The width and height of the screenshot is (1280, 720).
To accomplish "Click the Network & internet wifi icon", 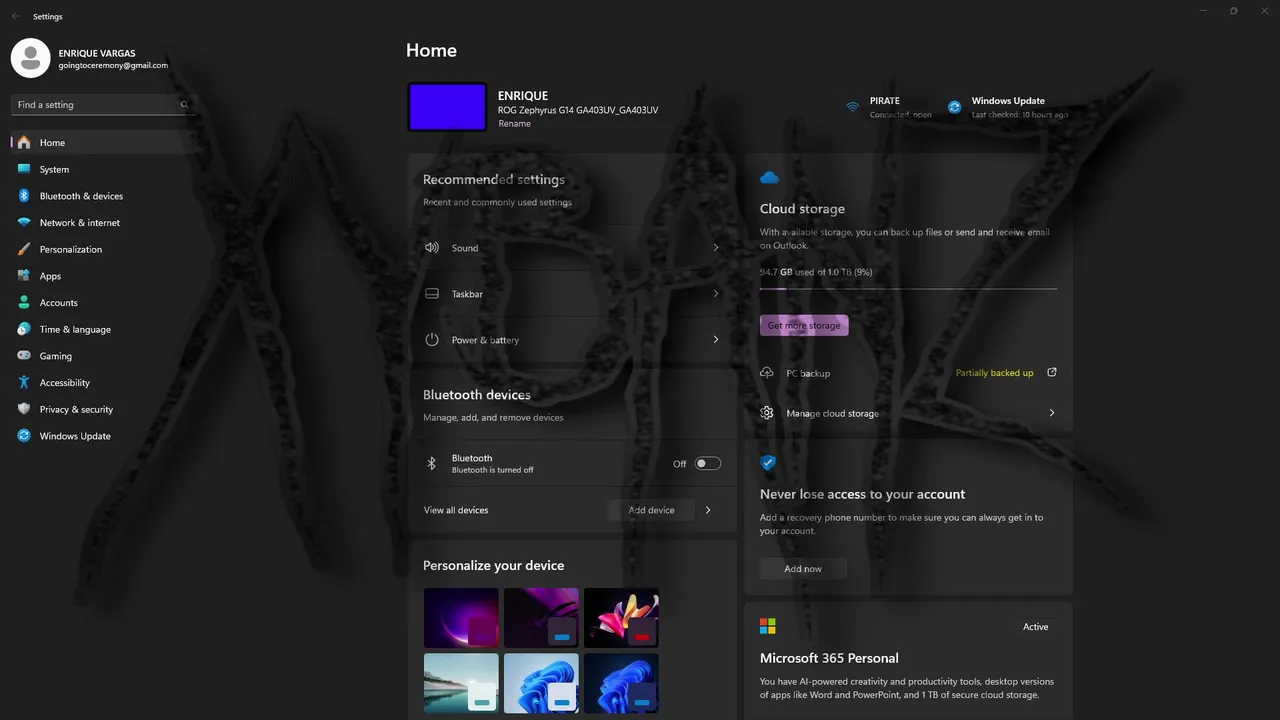I will tap(24, 223).
